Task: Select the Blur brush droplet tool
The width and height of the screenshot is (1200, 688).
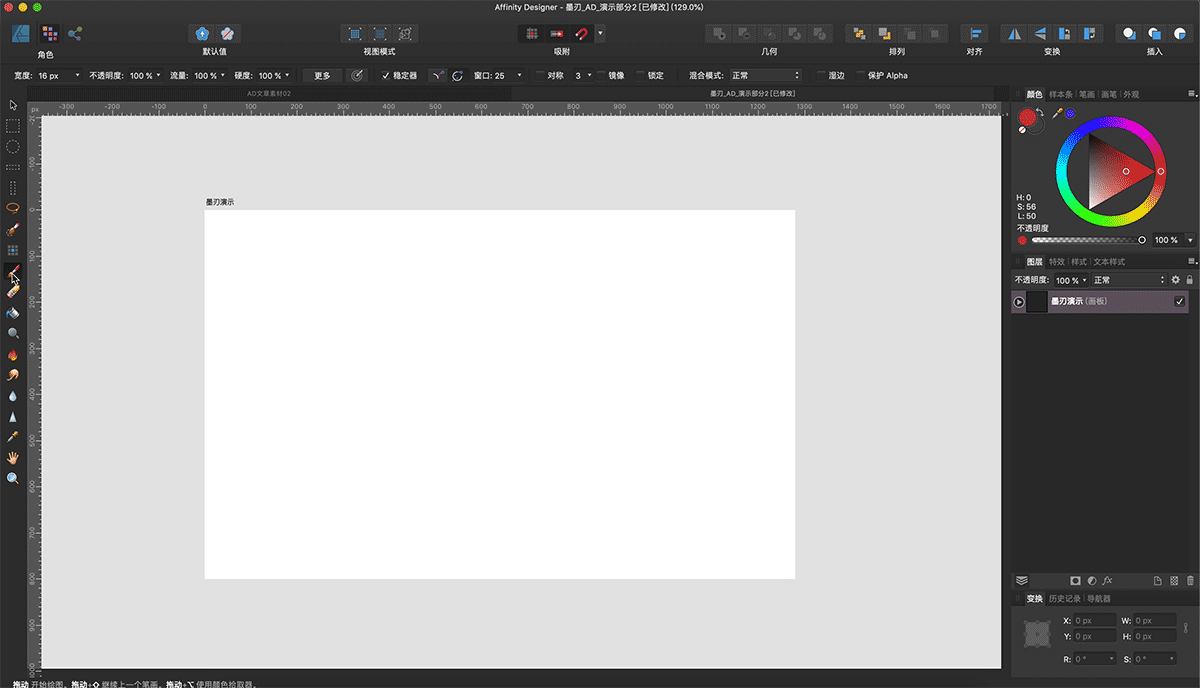Action: tap(13, 395)
